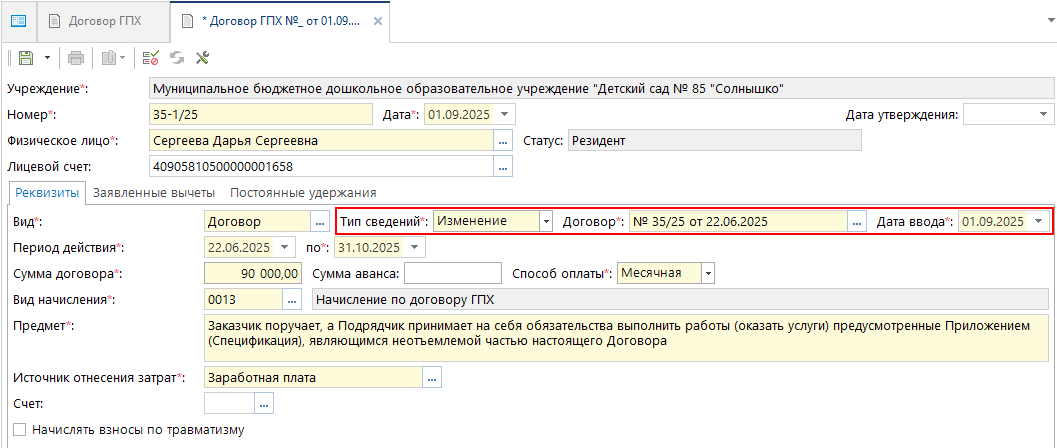Close the Договор ГПХ №_ tab
The image size is (1057, 448).
[x=378, y=21]
